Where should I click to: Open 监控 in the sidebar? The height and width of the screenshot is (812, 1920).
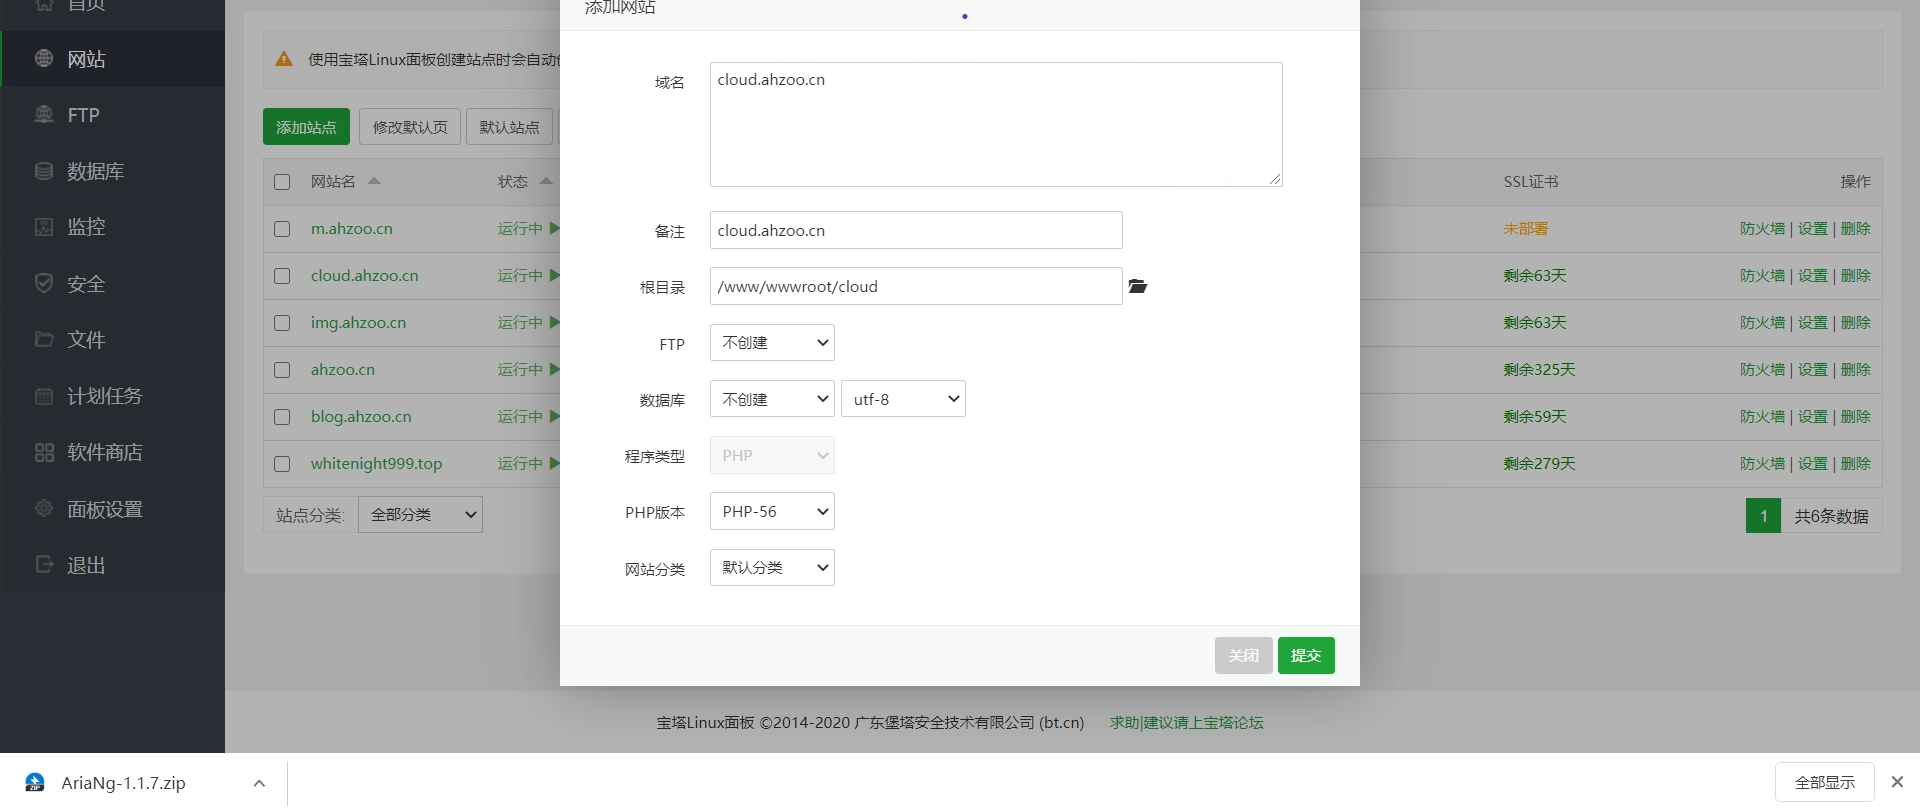pos(112,227)
